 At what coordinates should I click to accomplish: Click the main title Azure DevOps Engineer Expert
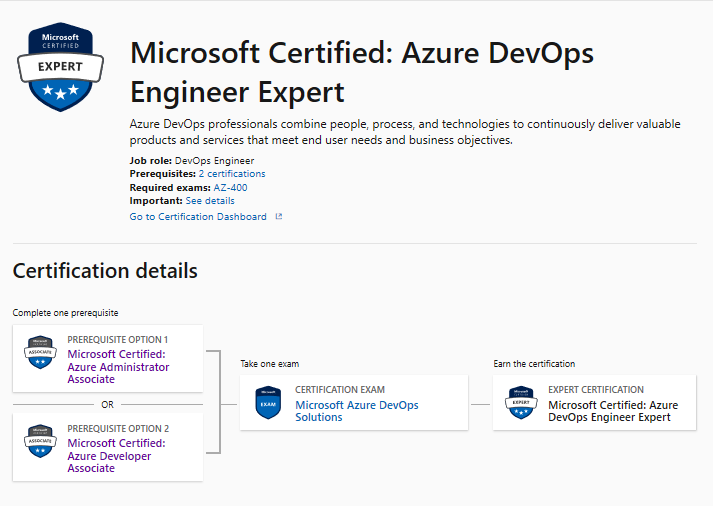coord(362,72)
